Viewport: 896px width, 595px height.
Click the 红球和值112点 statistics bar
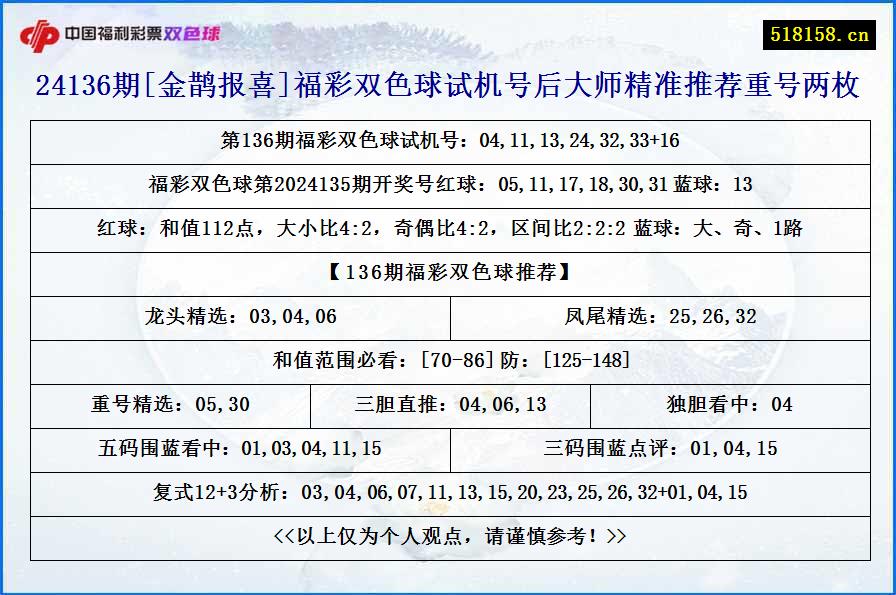pyautogui.click(x=448, y=230)
